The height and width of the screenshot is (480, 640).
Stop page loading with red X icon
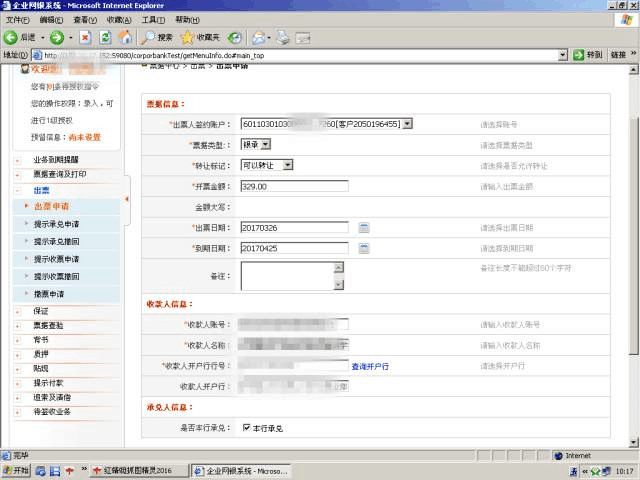click(85, 38)
